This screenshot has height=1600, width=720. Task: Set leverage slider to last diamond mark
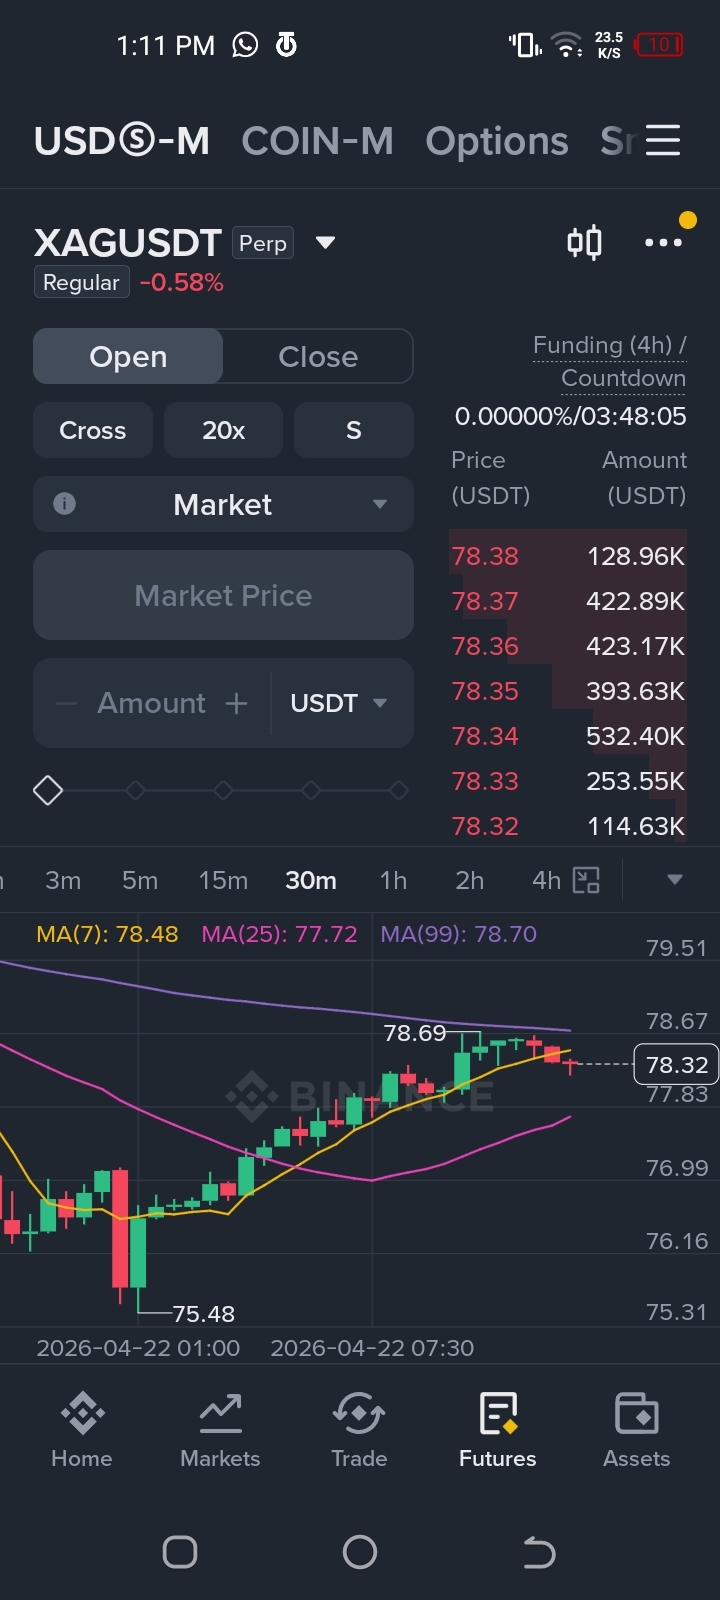tap(399, 791)
